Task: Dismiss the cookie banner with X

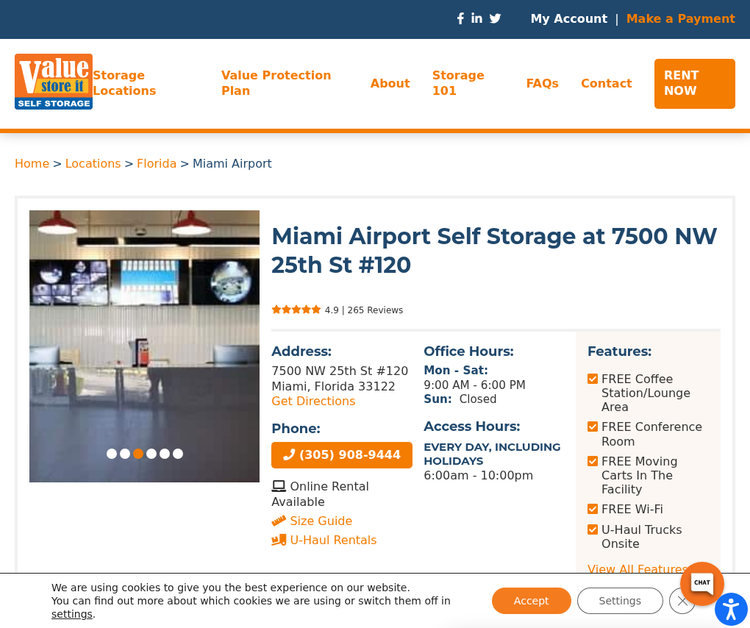Action: point(682,601)
